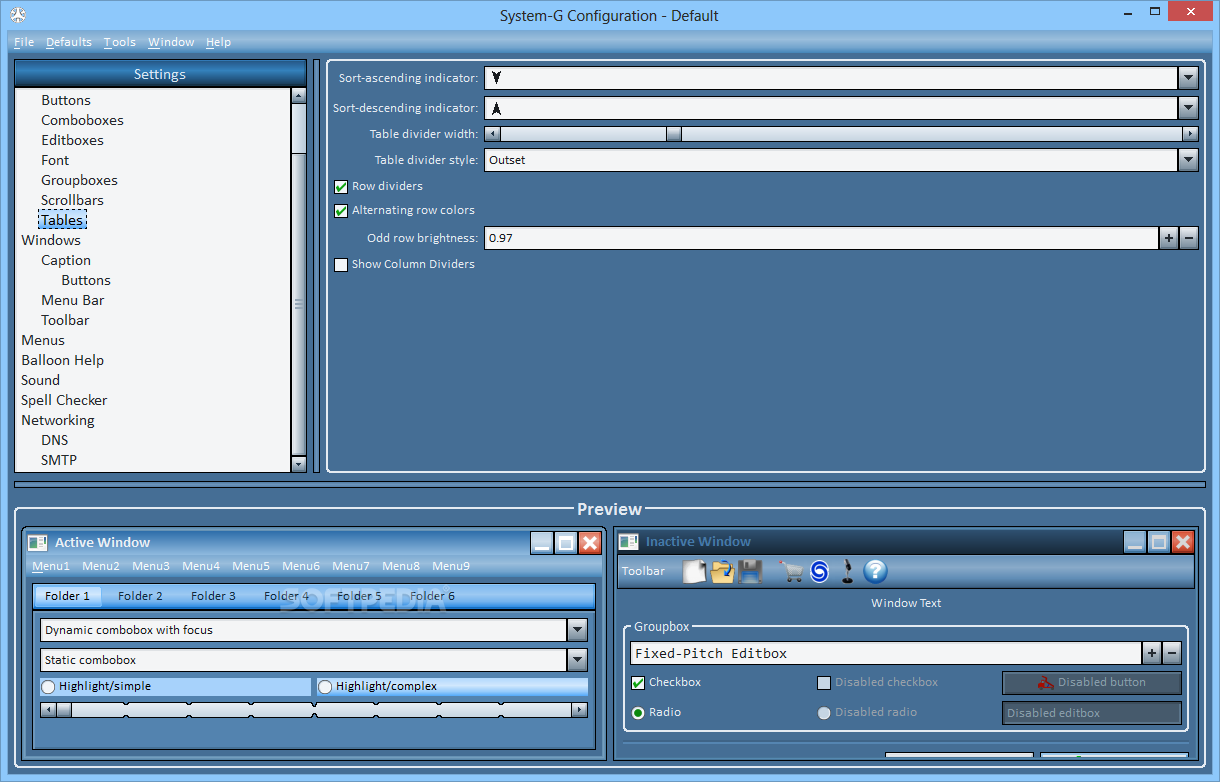Switch to the Folder 2 tab
Viewport: 1220px width, 782px height.
(140, 596)
